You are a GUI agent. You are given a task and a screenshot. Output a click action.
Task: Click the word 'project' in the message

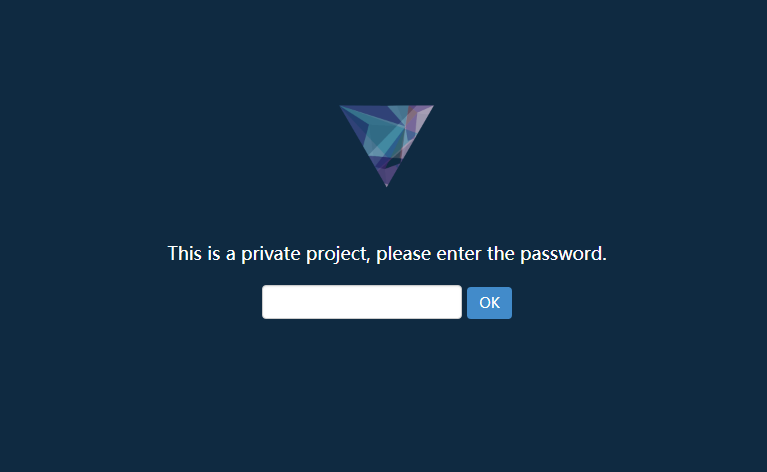click(x=337, y=254)
